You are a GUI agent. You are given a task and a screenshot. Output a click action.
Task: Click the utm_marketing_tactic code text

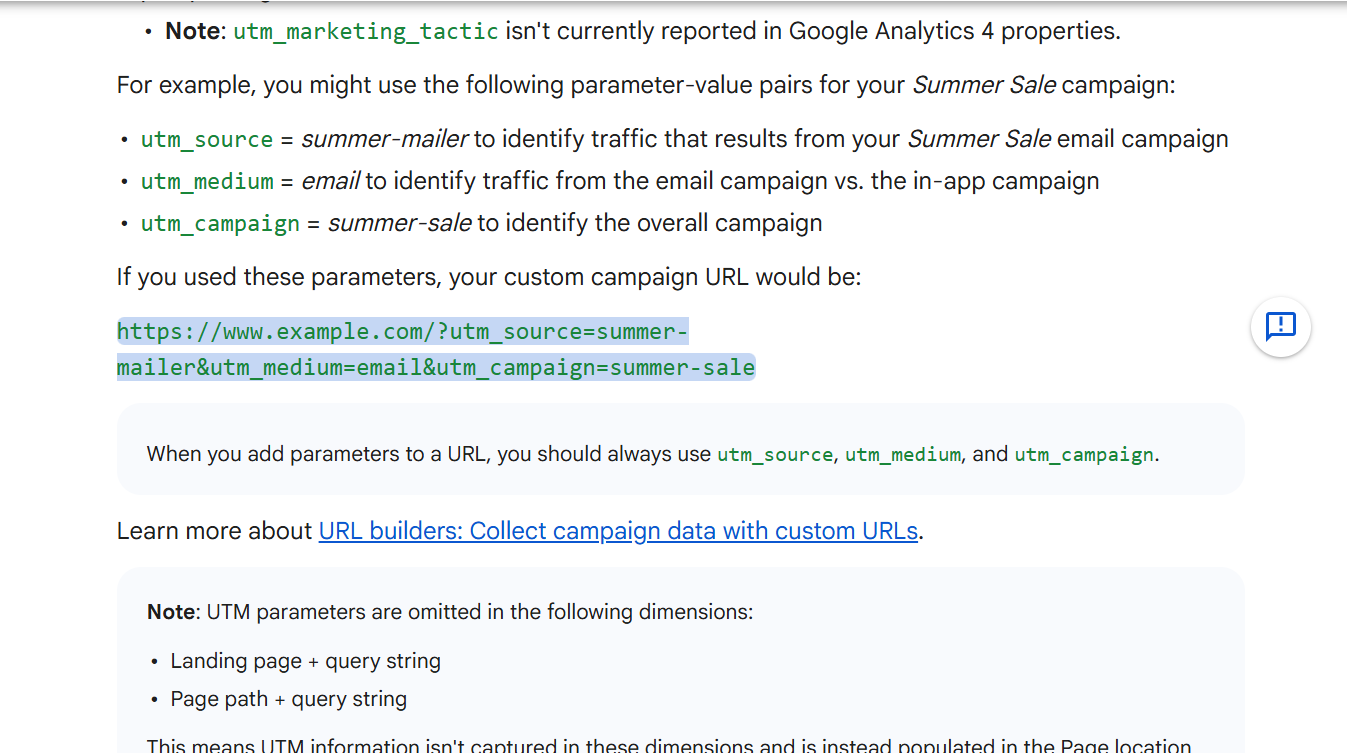366,31
